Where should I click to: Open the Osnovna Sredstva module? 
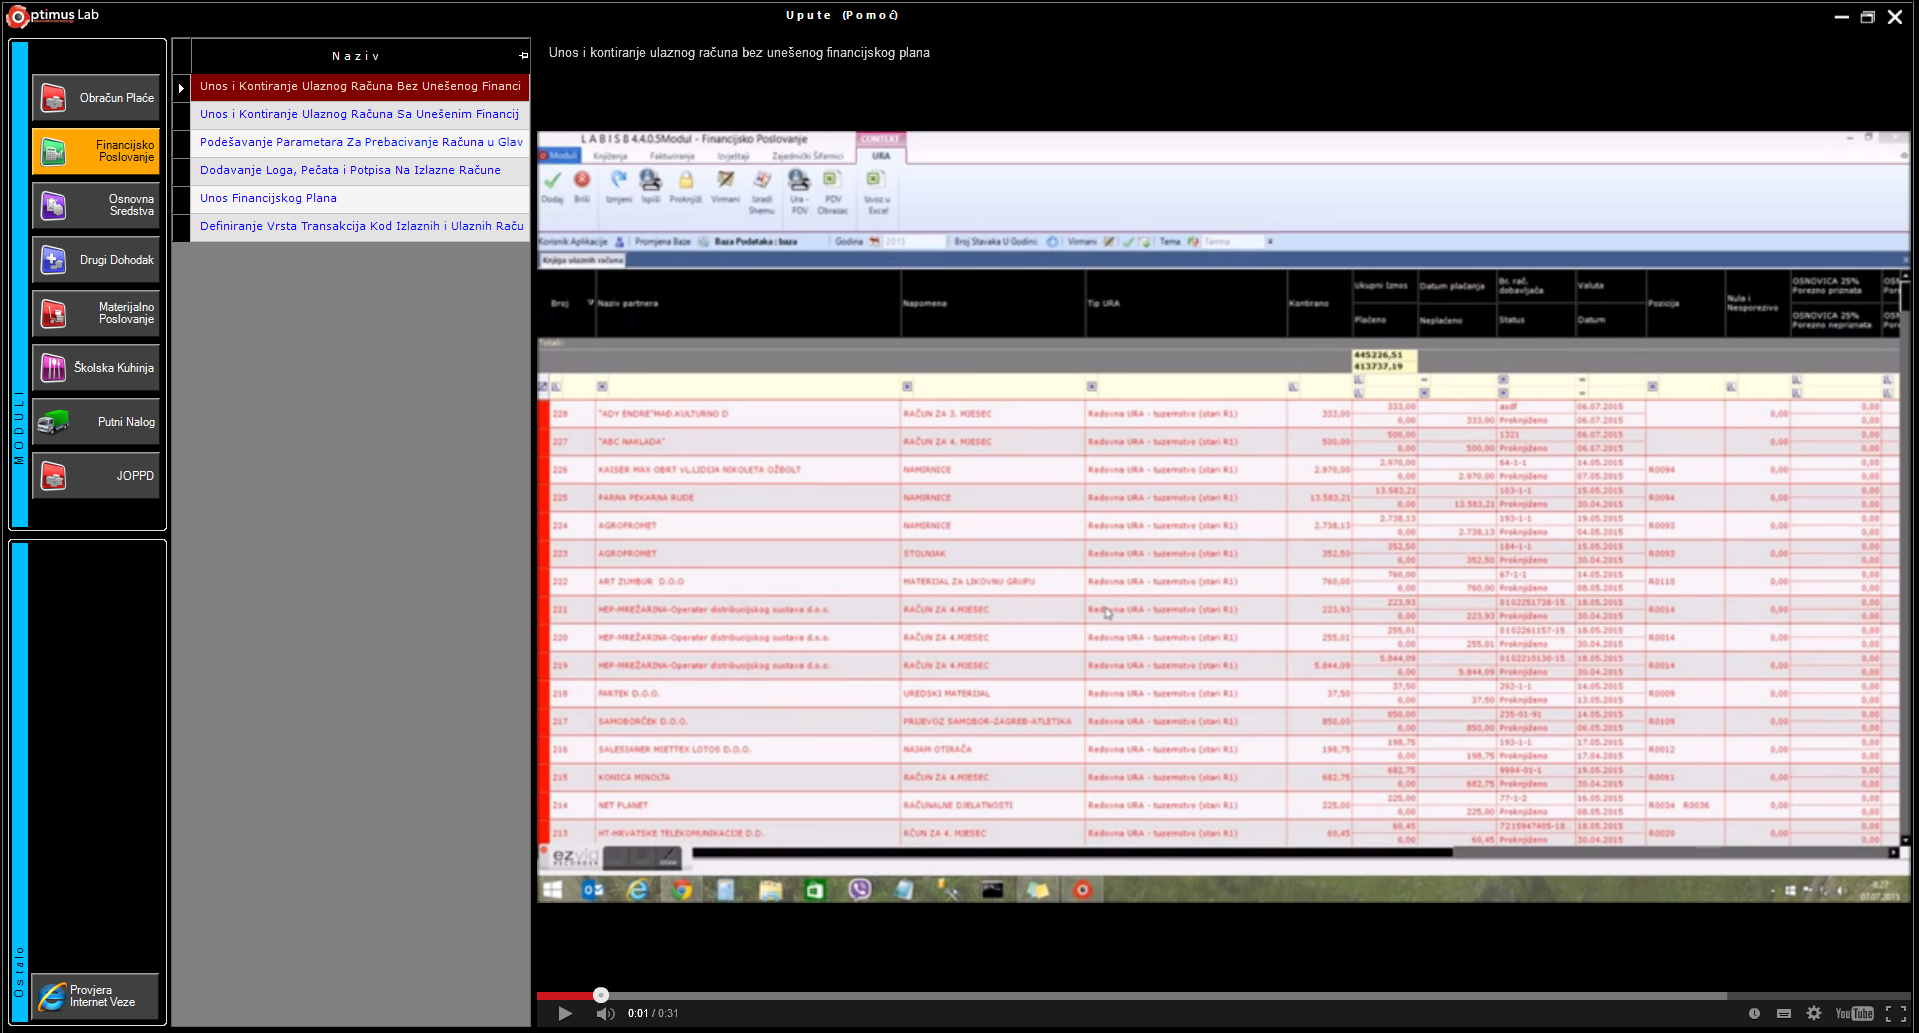tap(96, 206)
